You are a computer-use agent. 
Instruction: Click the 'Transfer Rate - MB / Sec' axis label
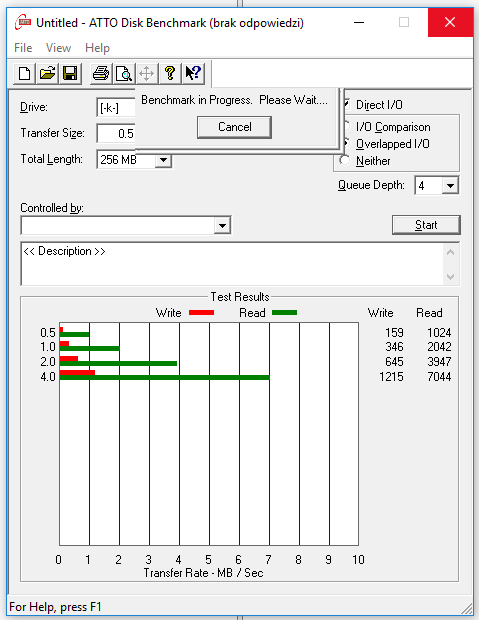[203, 573]
